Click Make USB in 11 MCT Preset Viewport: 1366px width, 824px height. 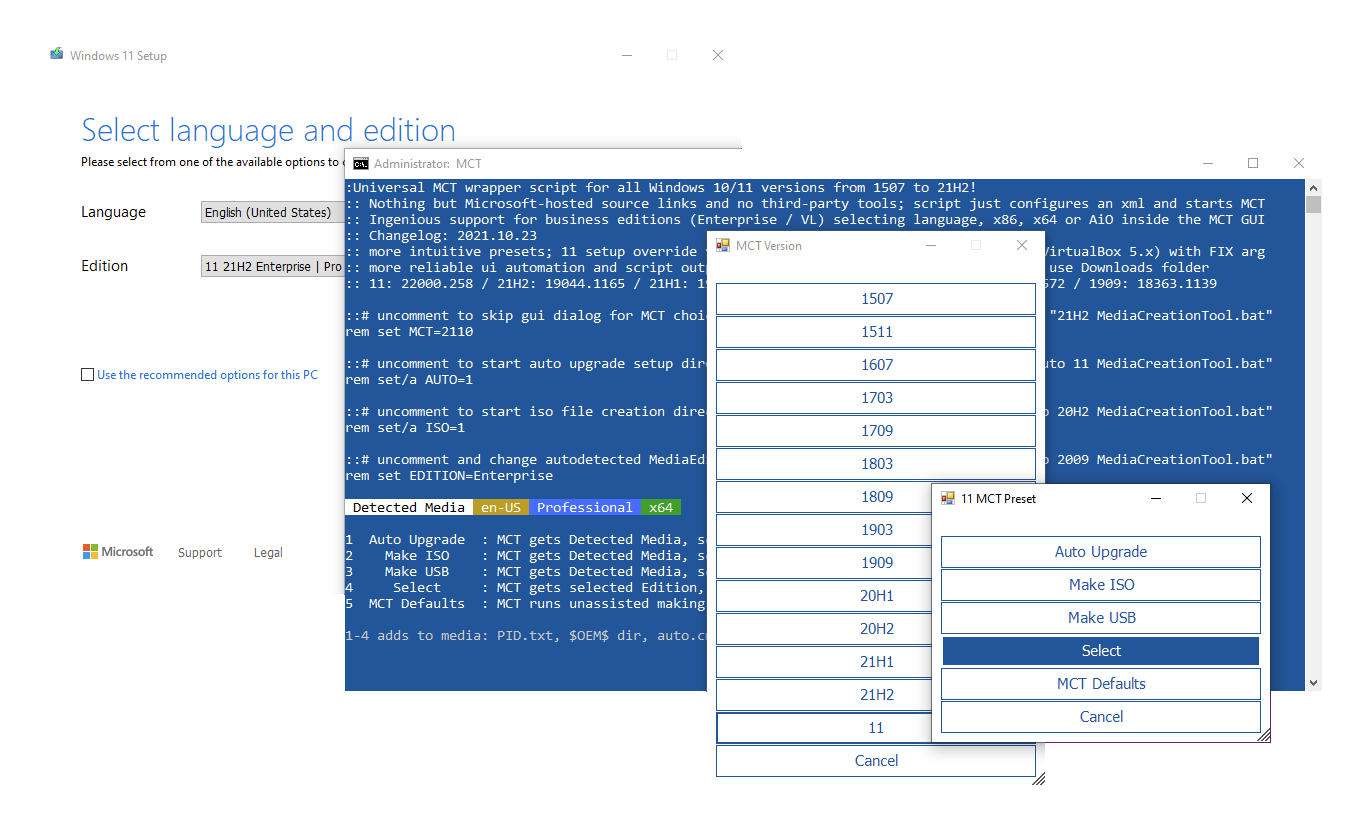[1100, 617]
